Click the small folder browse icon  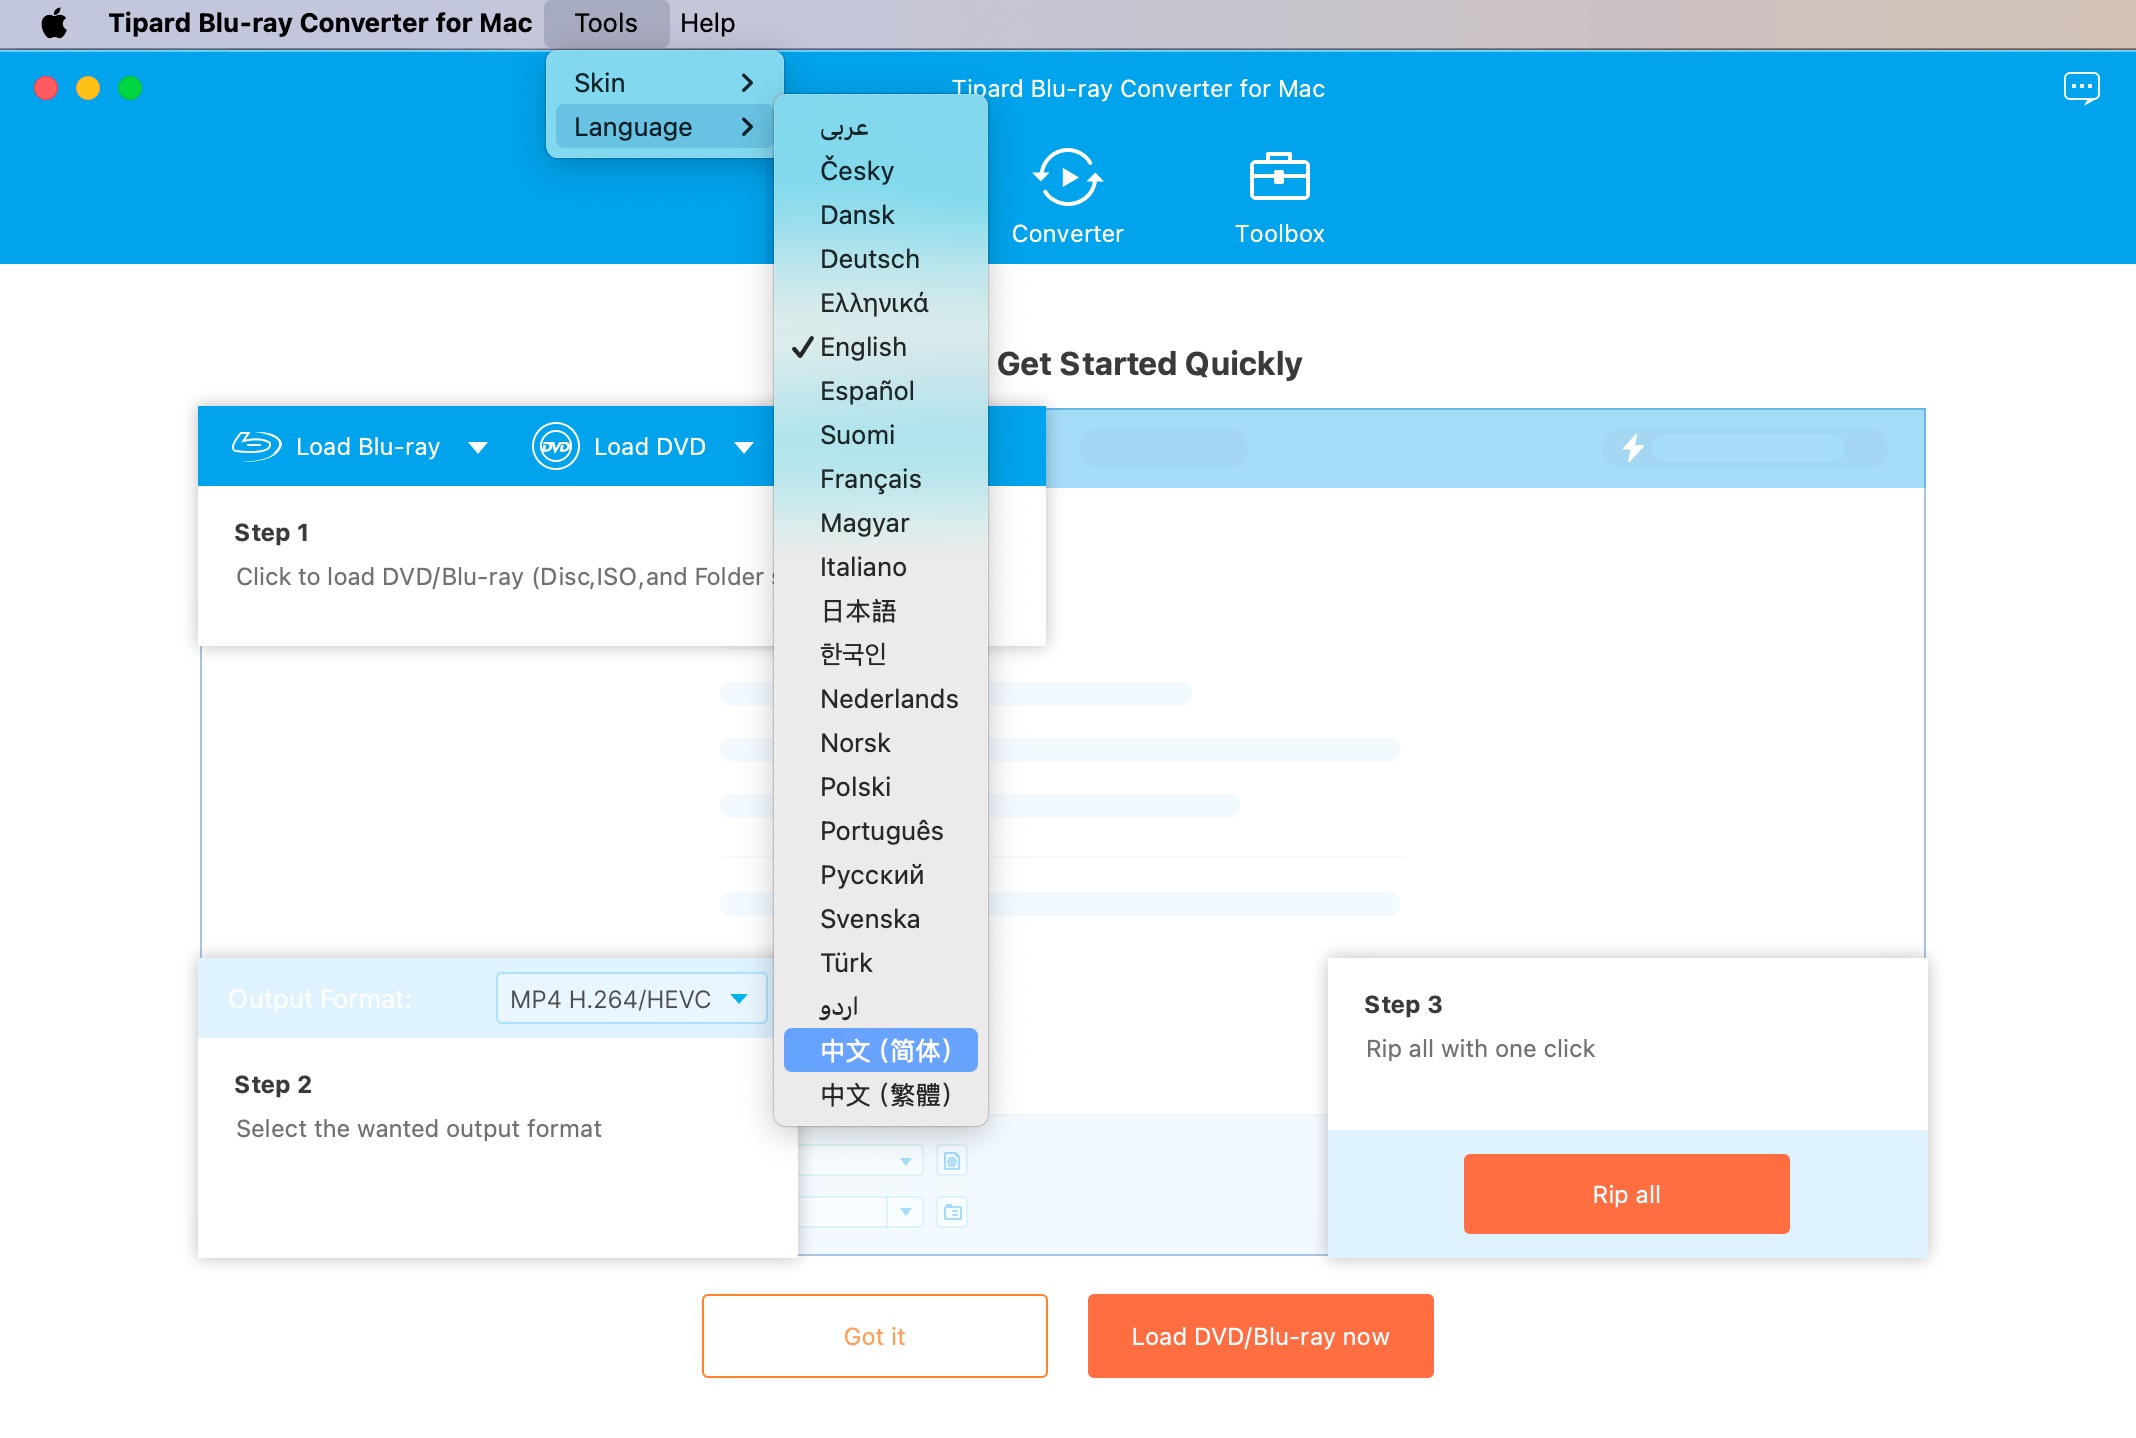(952, 1212)
